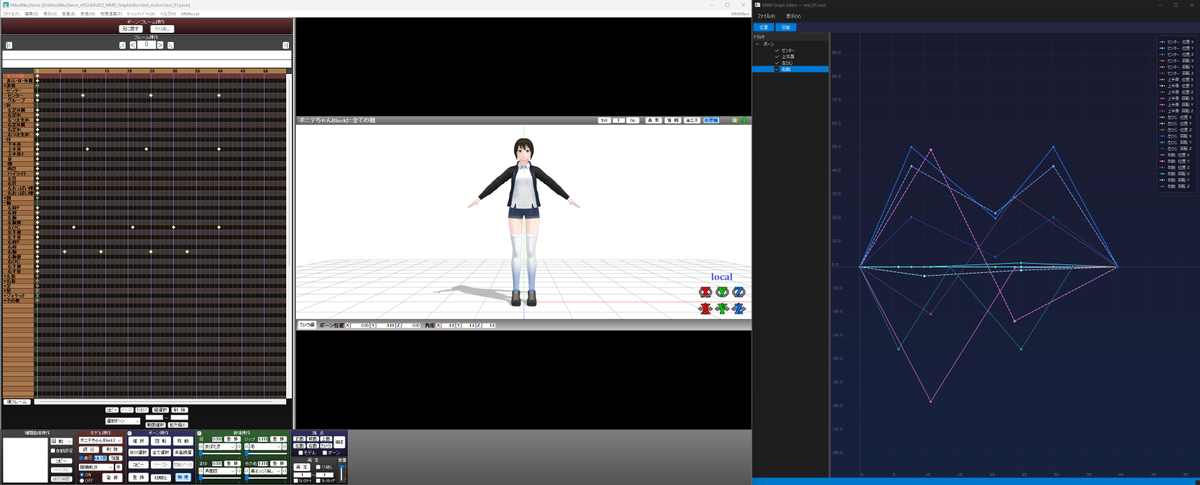Image resolution: width=1200 pixels, height=485 pixels.
Task: Uncheck センター track in Graph Editor
Action: pos(777,50)
